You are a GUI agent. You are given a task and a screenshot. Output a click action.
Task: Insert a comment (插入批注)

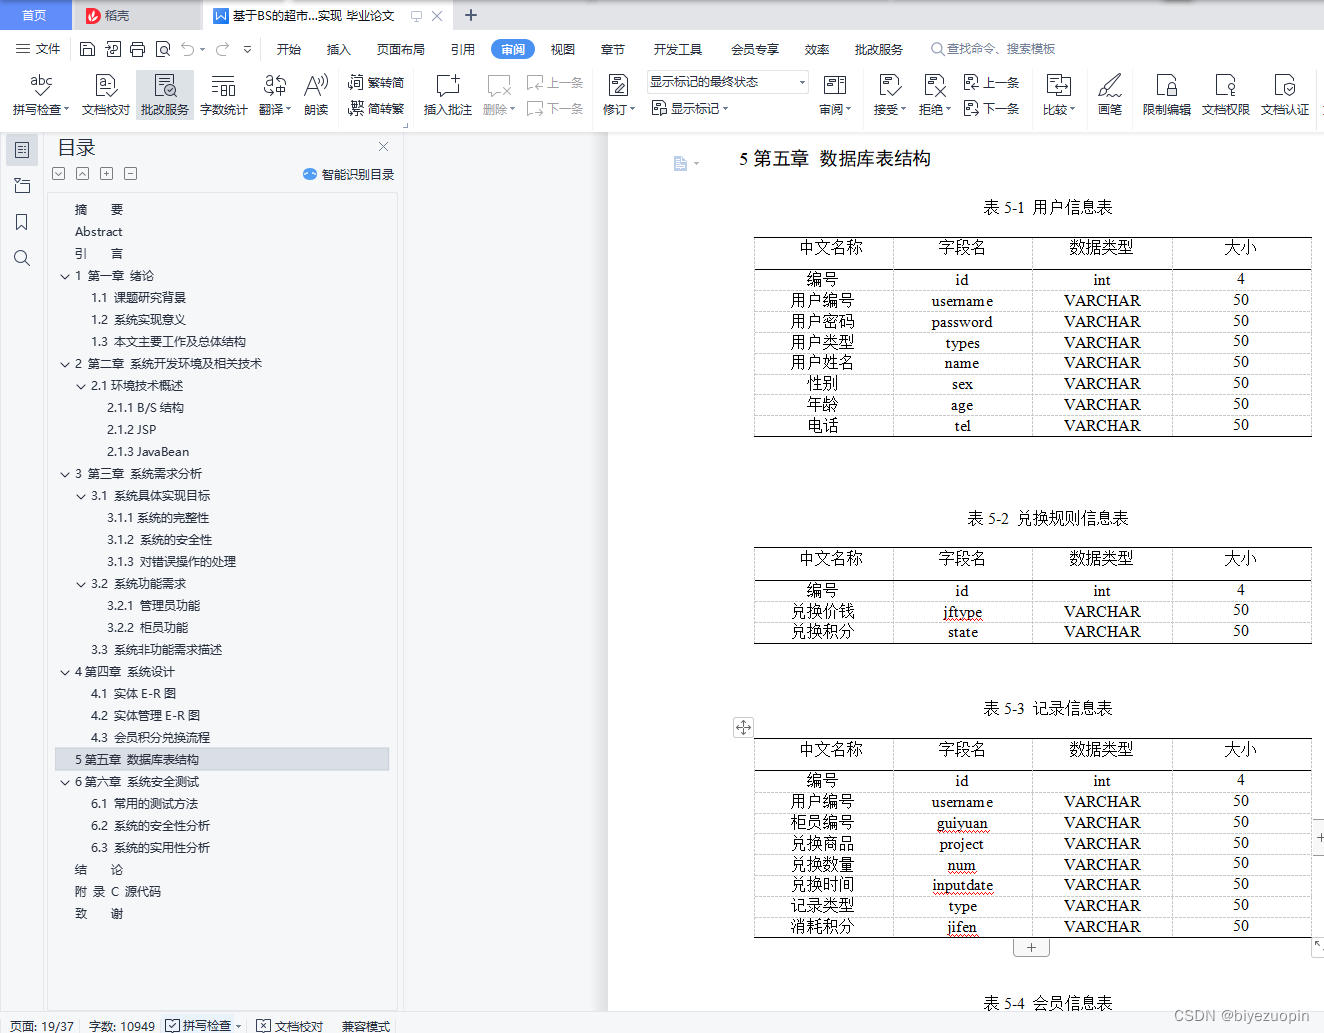pos(448,95)
